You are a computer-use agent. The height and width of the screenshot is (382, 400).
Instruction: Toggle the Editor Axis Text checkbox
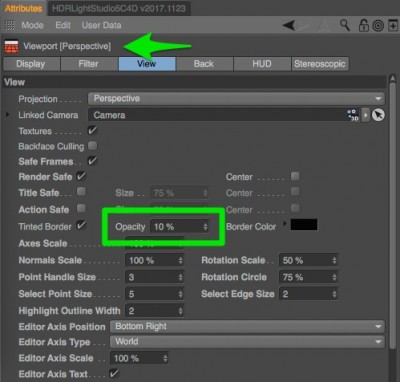coord(114,373)
